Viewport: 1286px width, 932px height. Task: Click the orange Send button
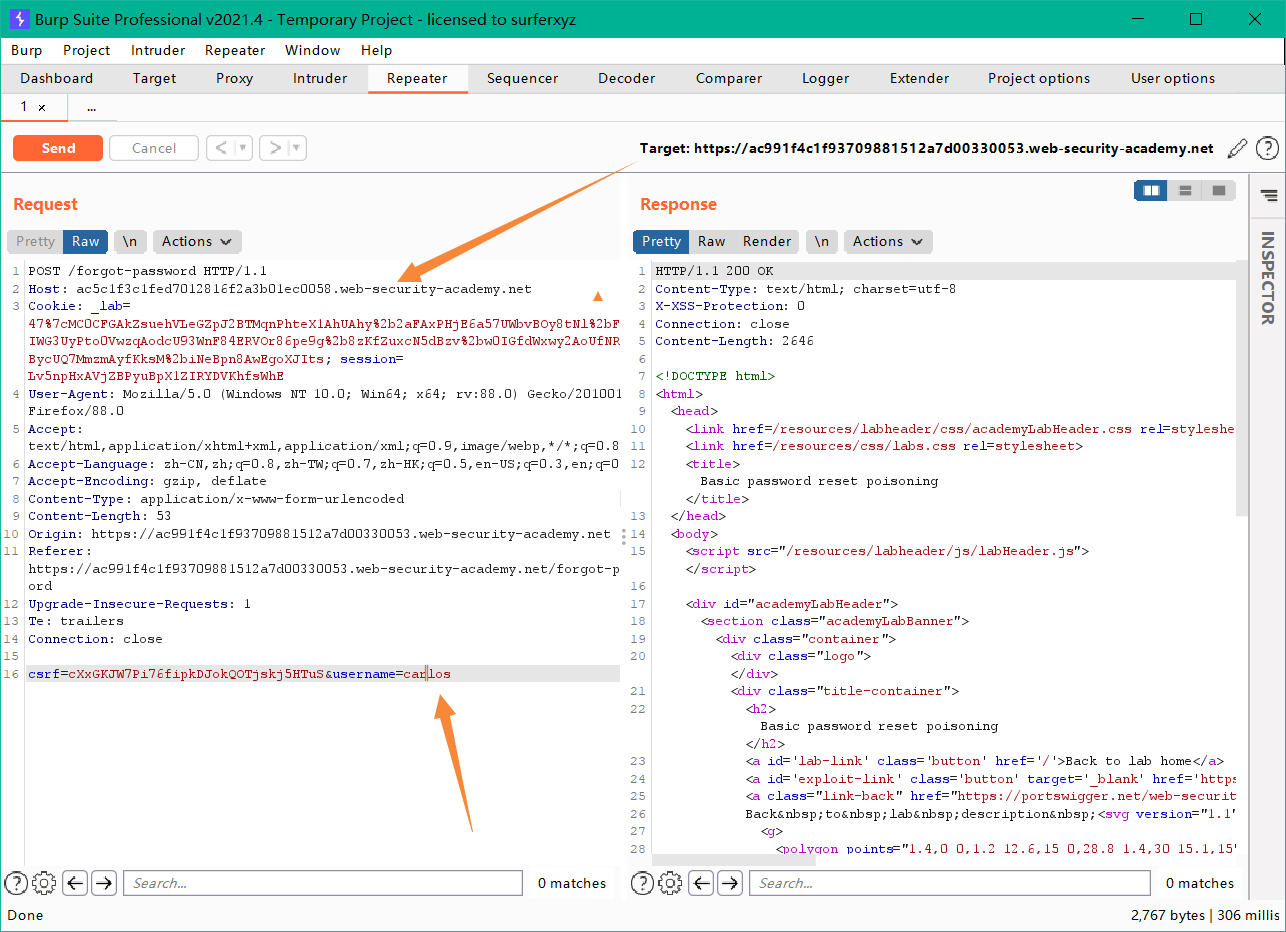coord(58,148)
